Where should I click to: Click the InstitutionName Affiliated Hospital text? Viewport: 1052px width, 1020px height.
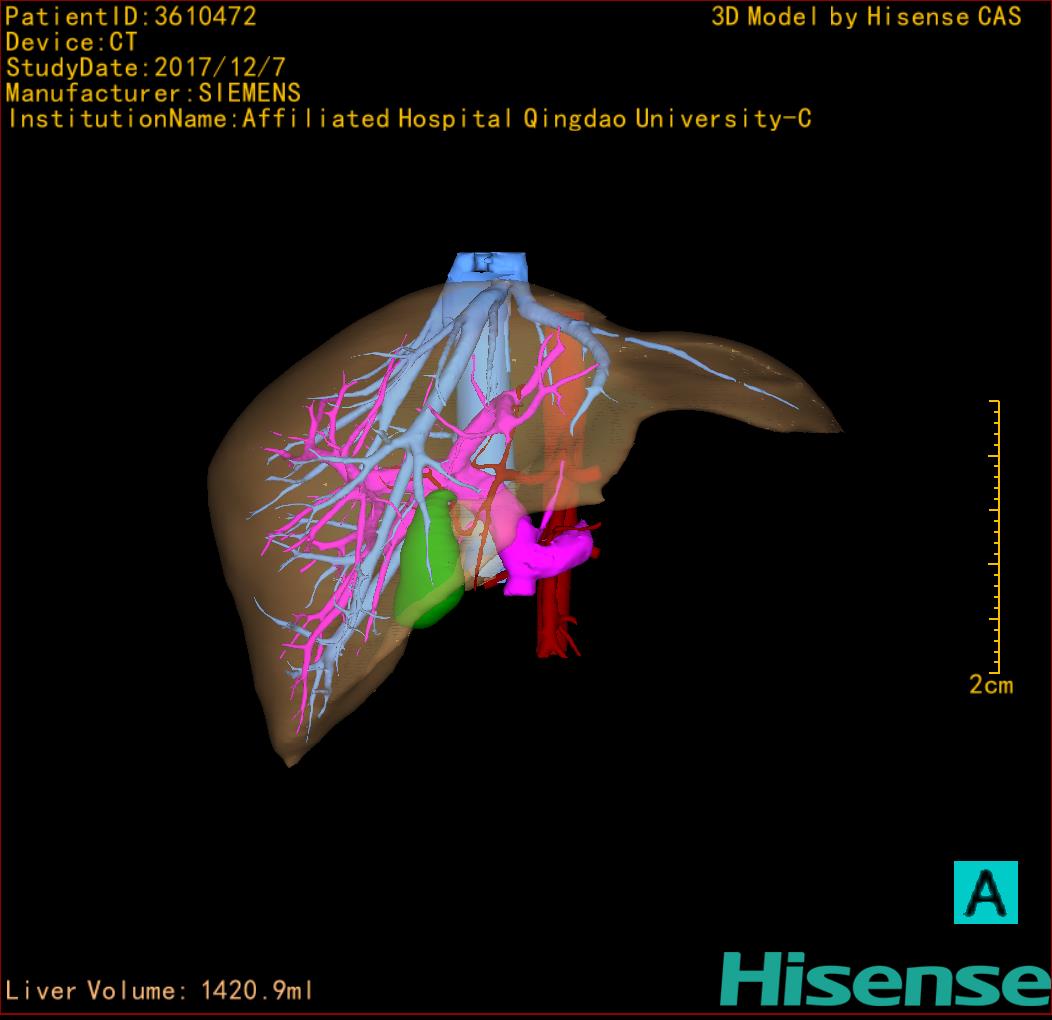409,119
